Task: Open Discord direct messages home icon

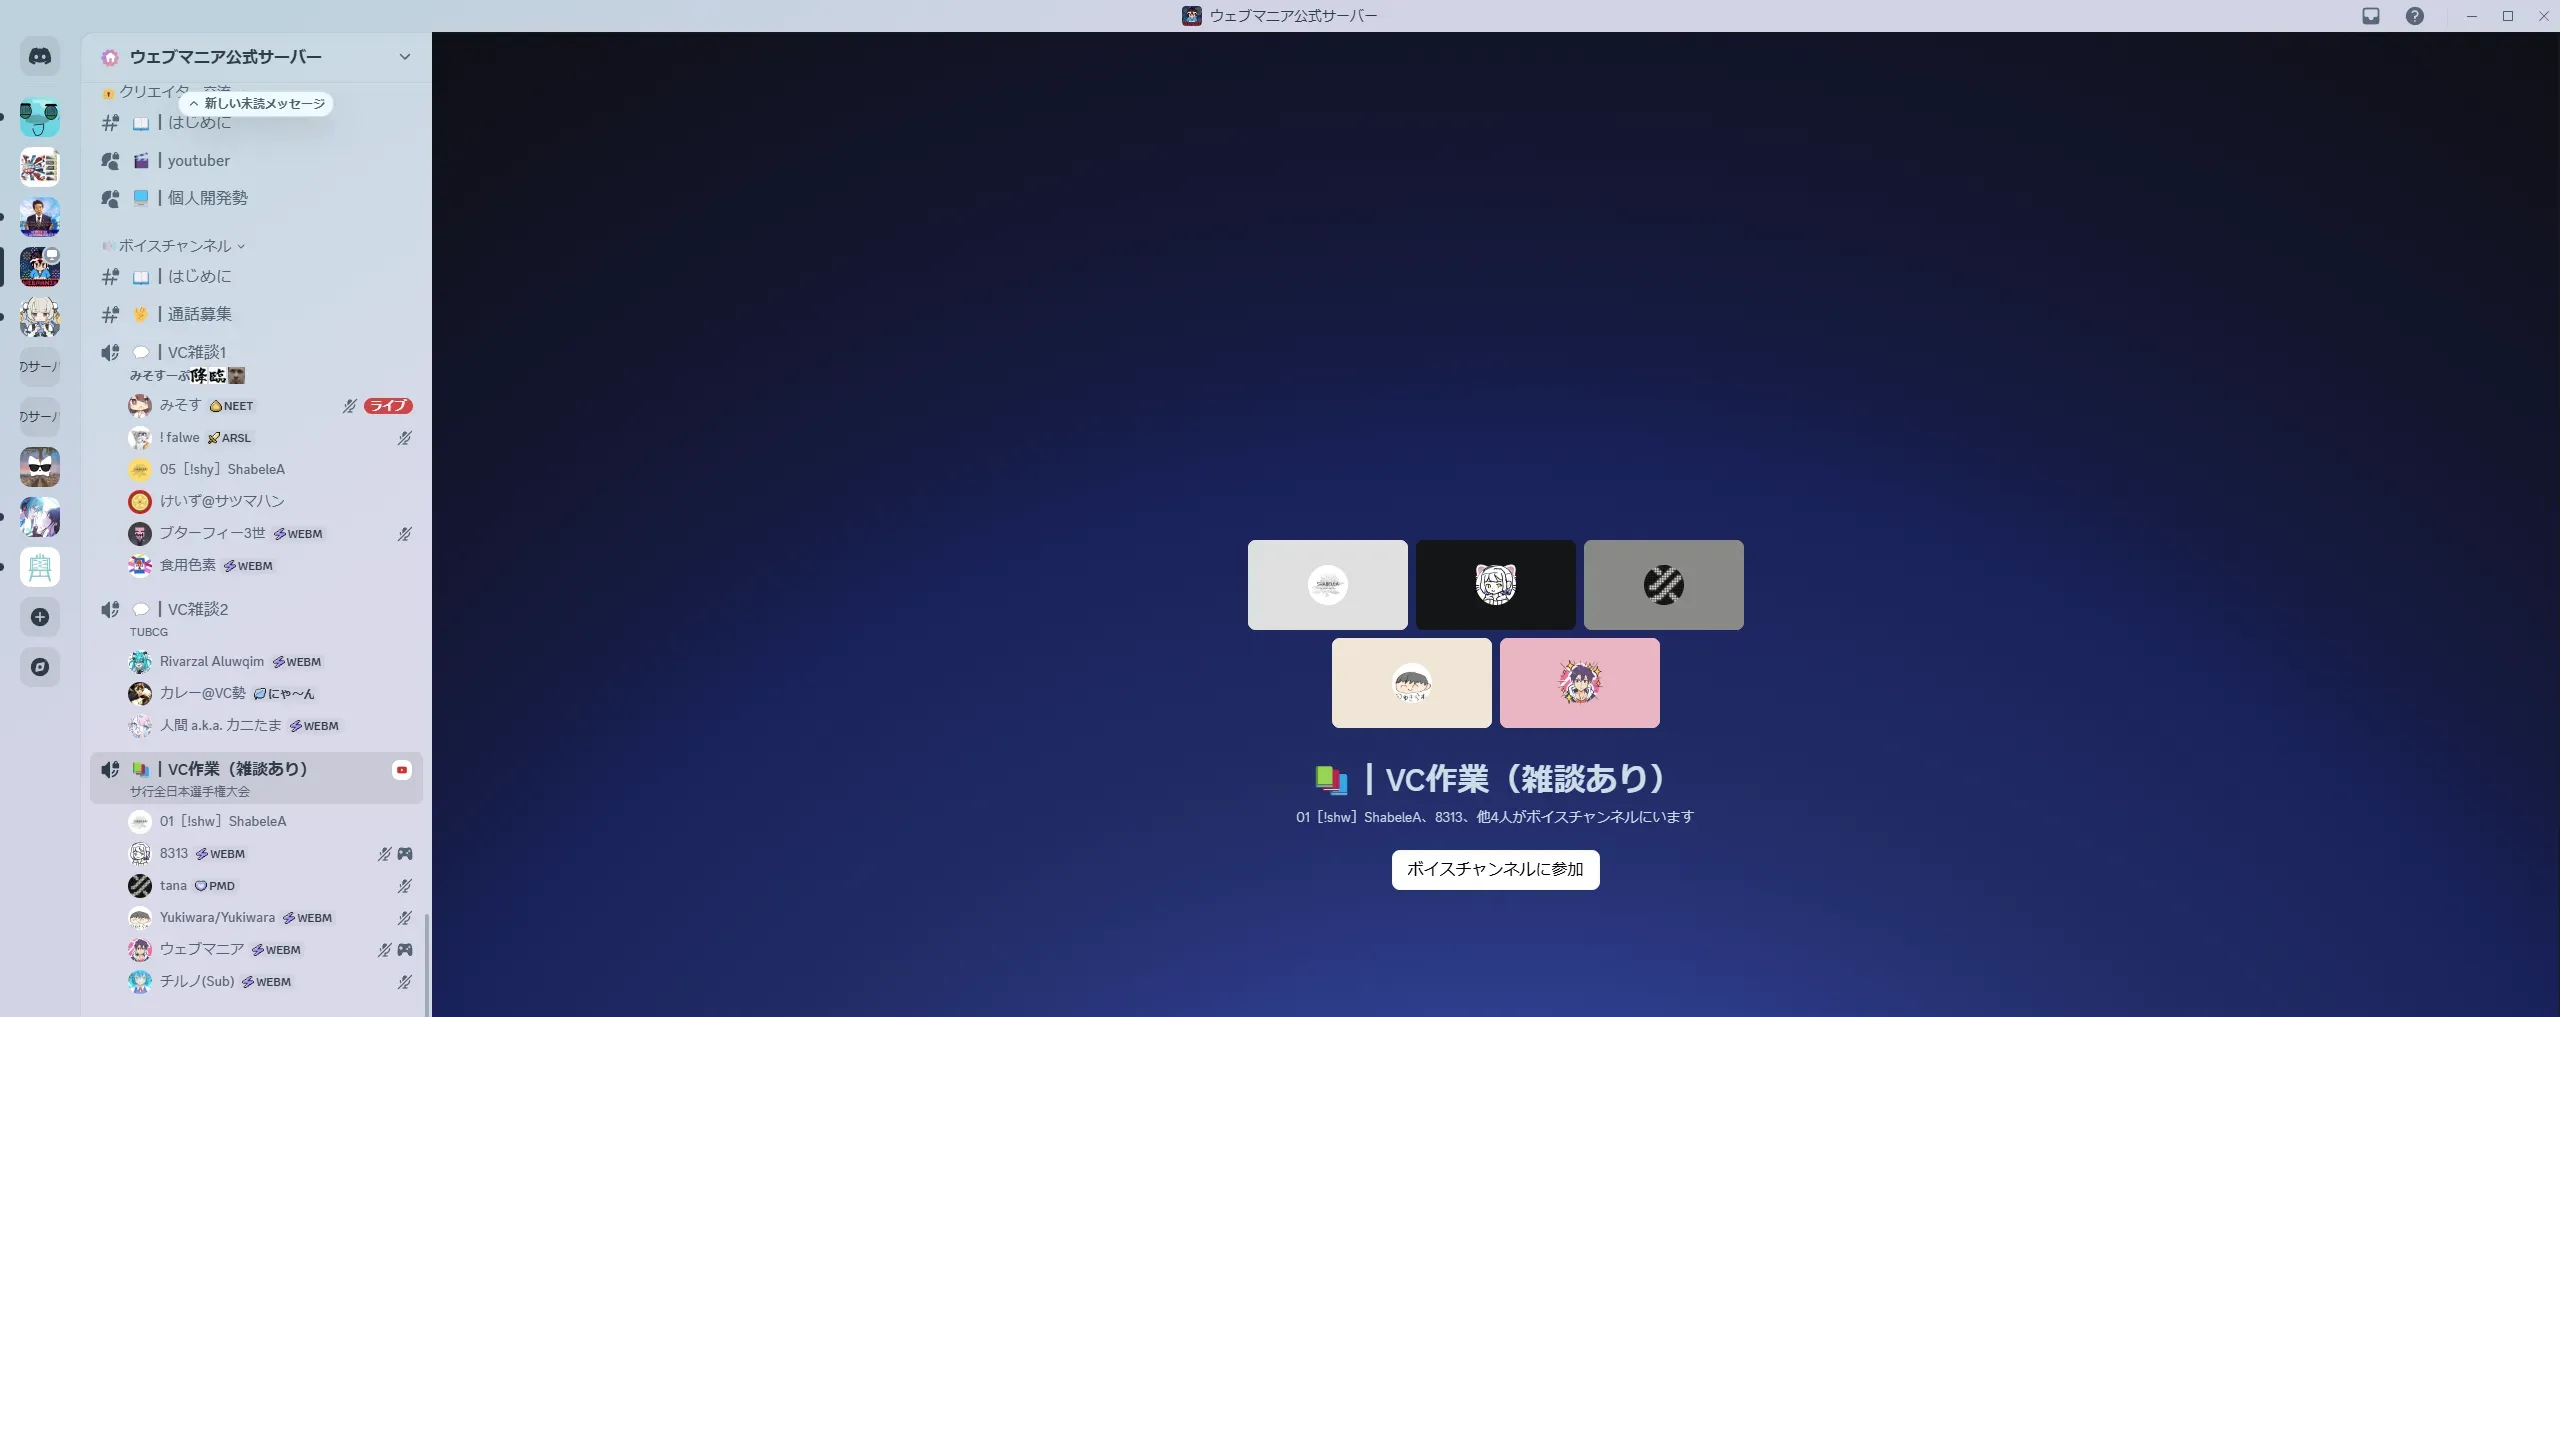Action: pos(40,57)
